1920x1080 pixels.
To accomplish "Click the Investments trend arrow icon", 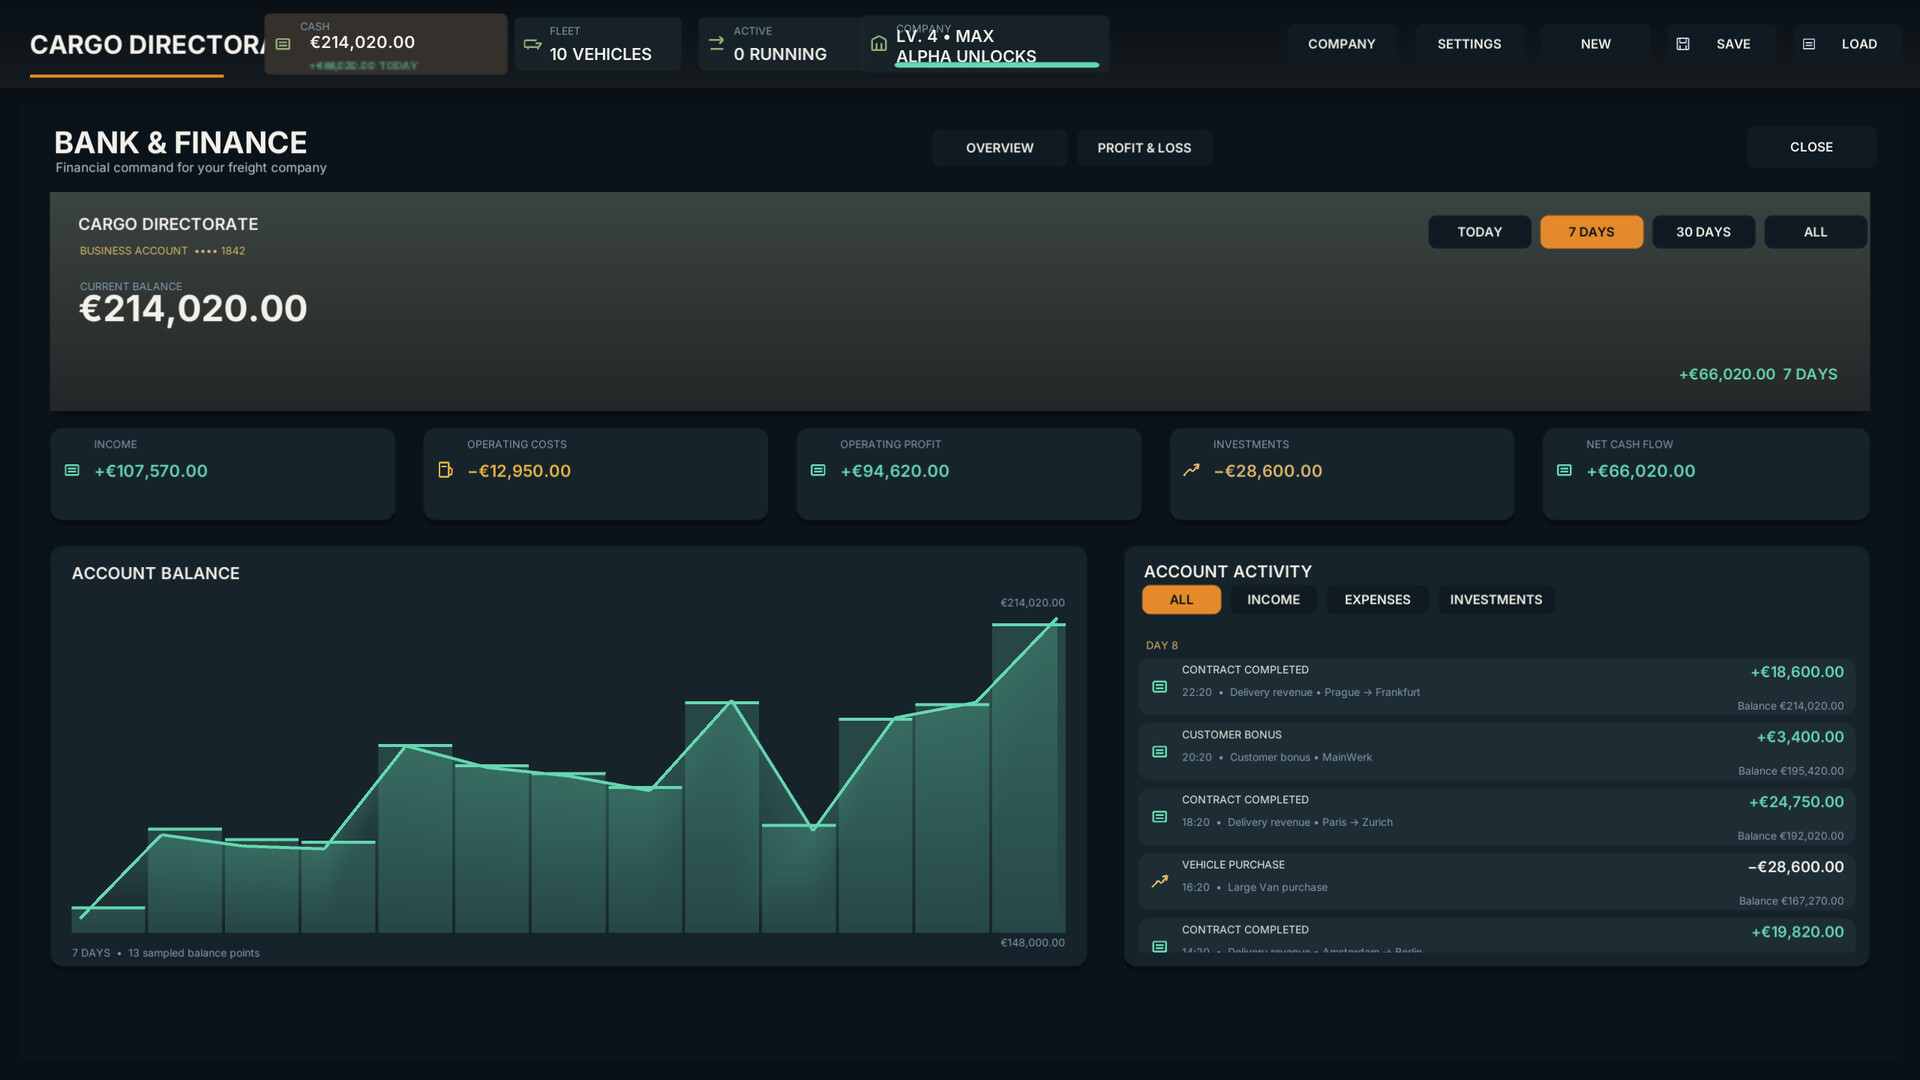I will click(1191, 470).
